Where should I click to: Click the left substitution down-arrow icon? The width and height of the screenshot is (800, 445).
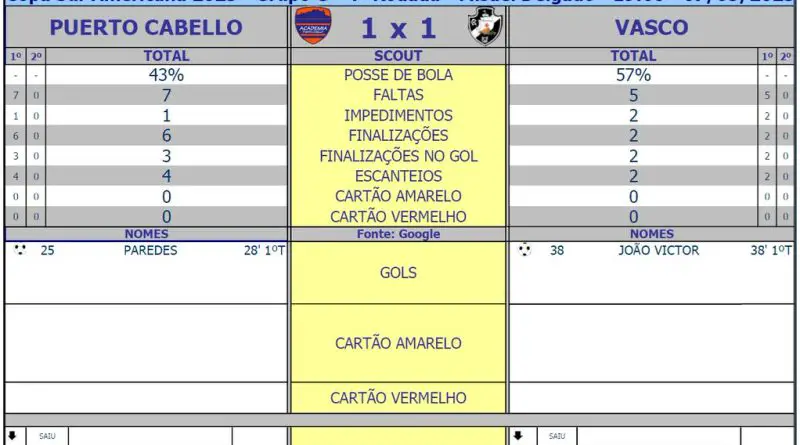pos(12,435)
